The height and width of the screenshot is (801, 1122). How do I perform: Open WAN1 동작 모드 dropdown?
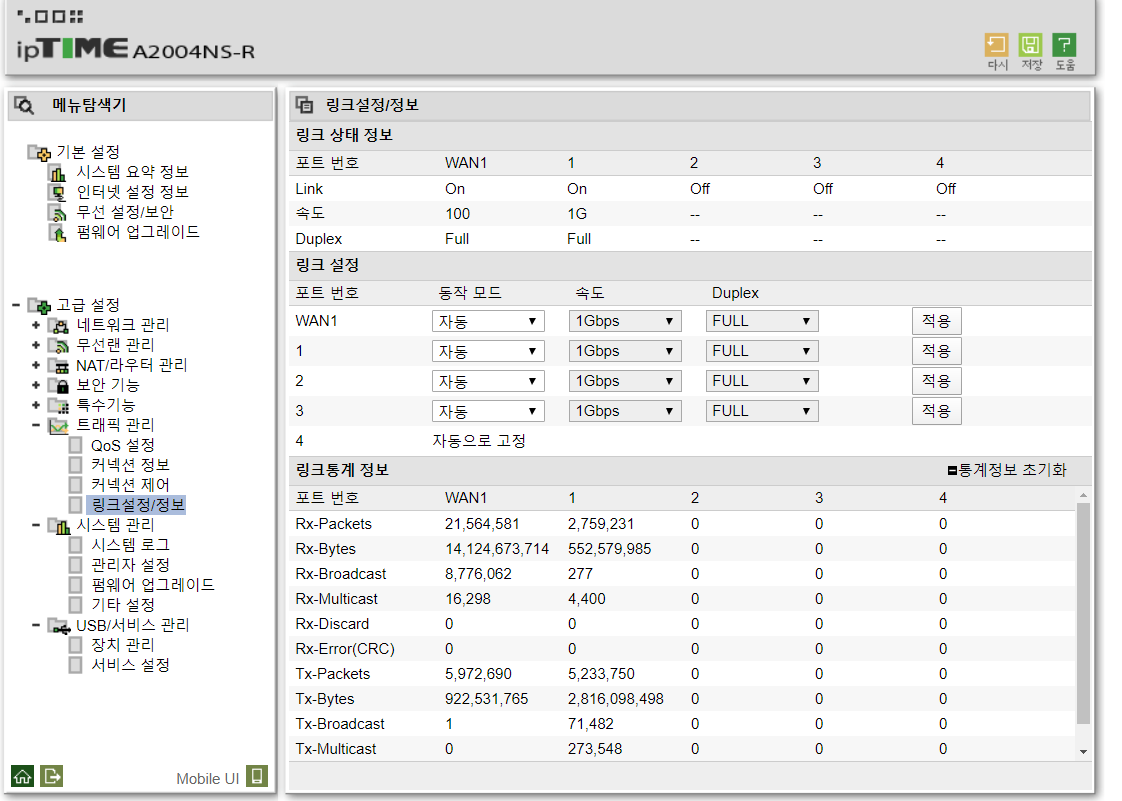488,321
